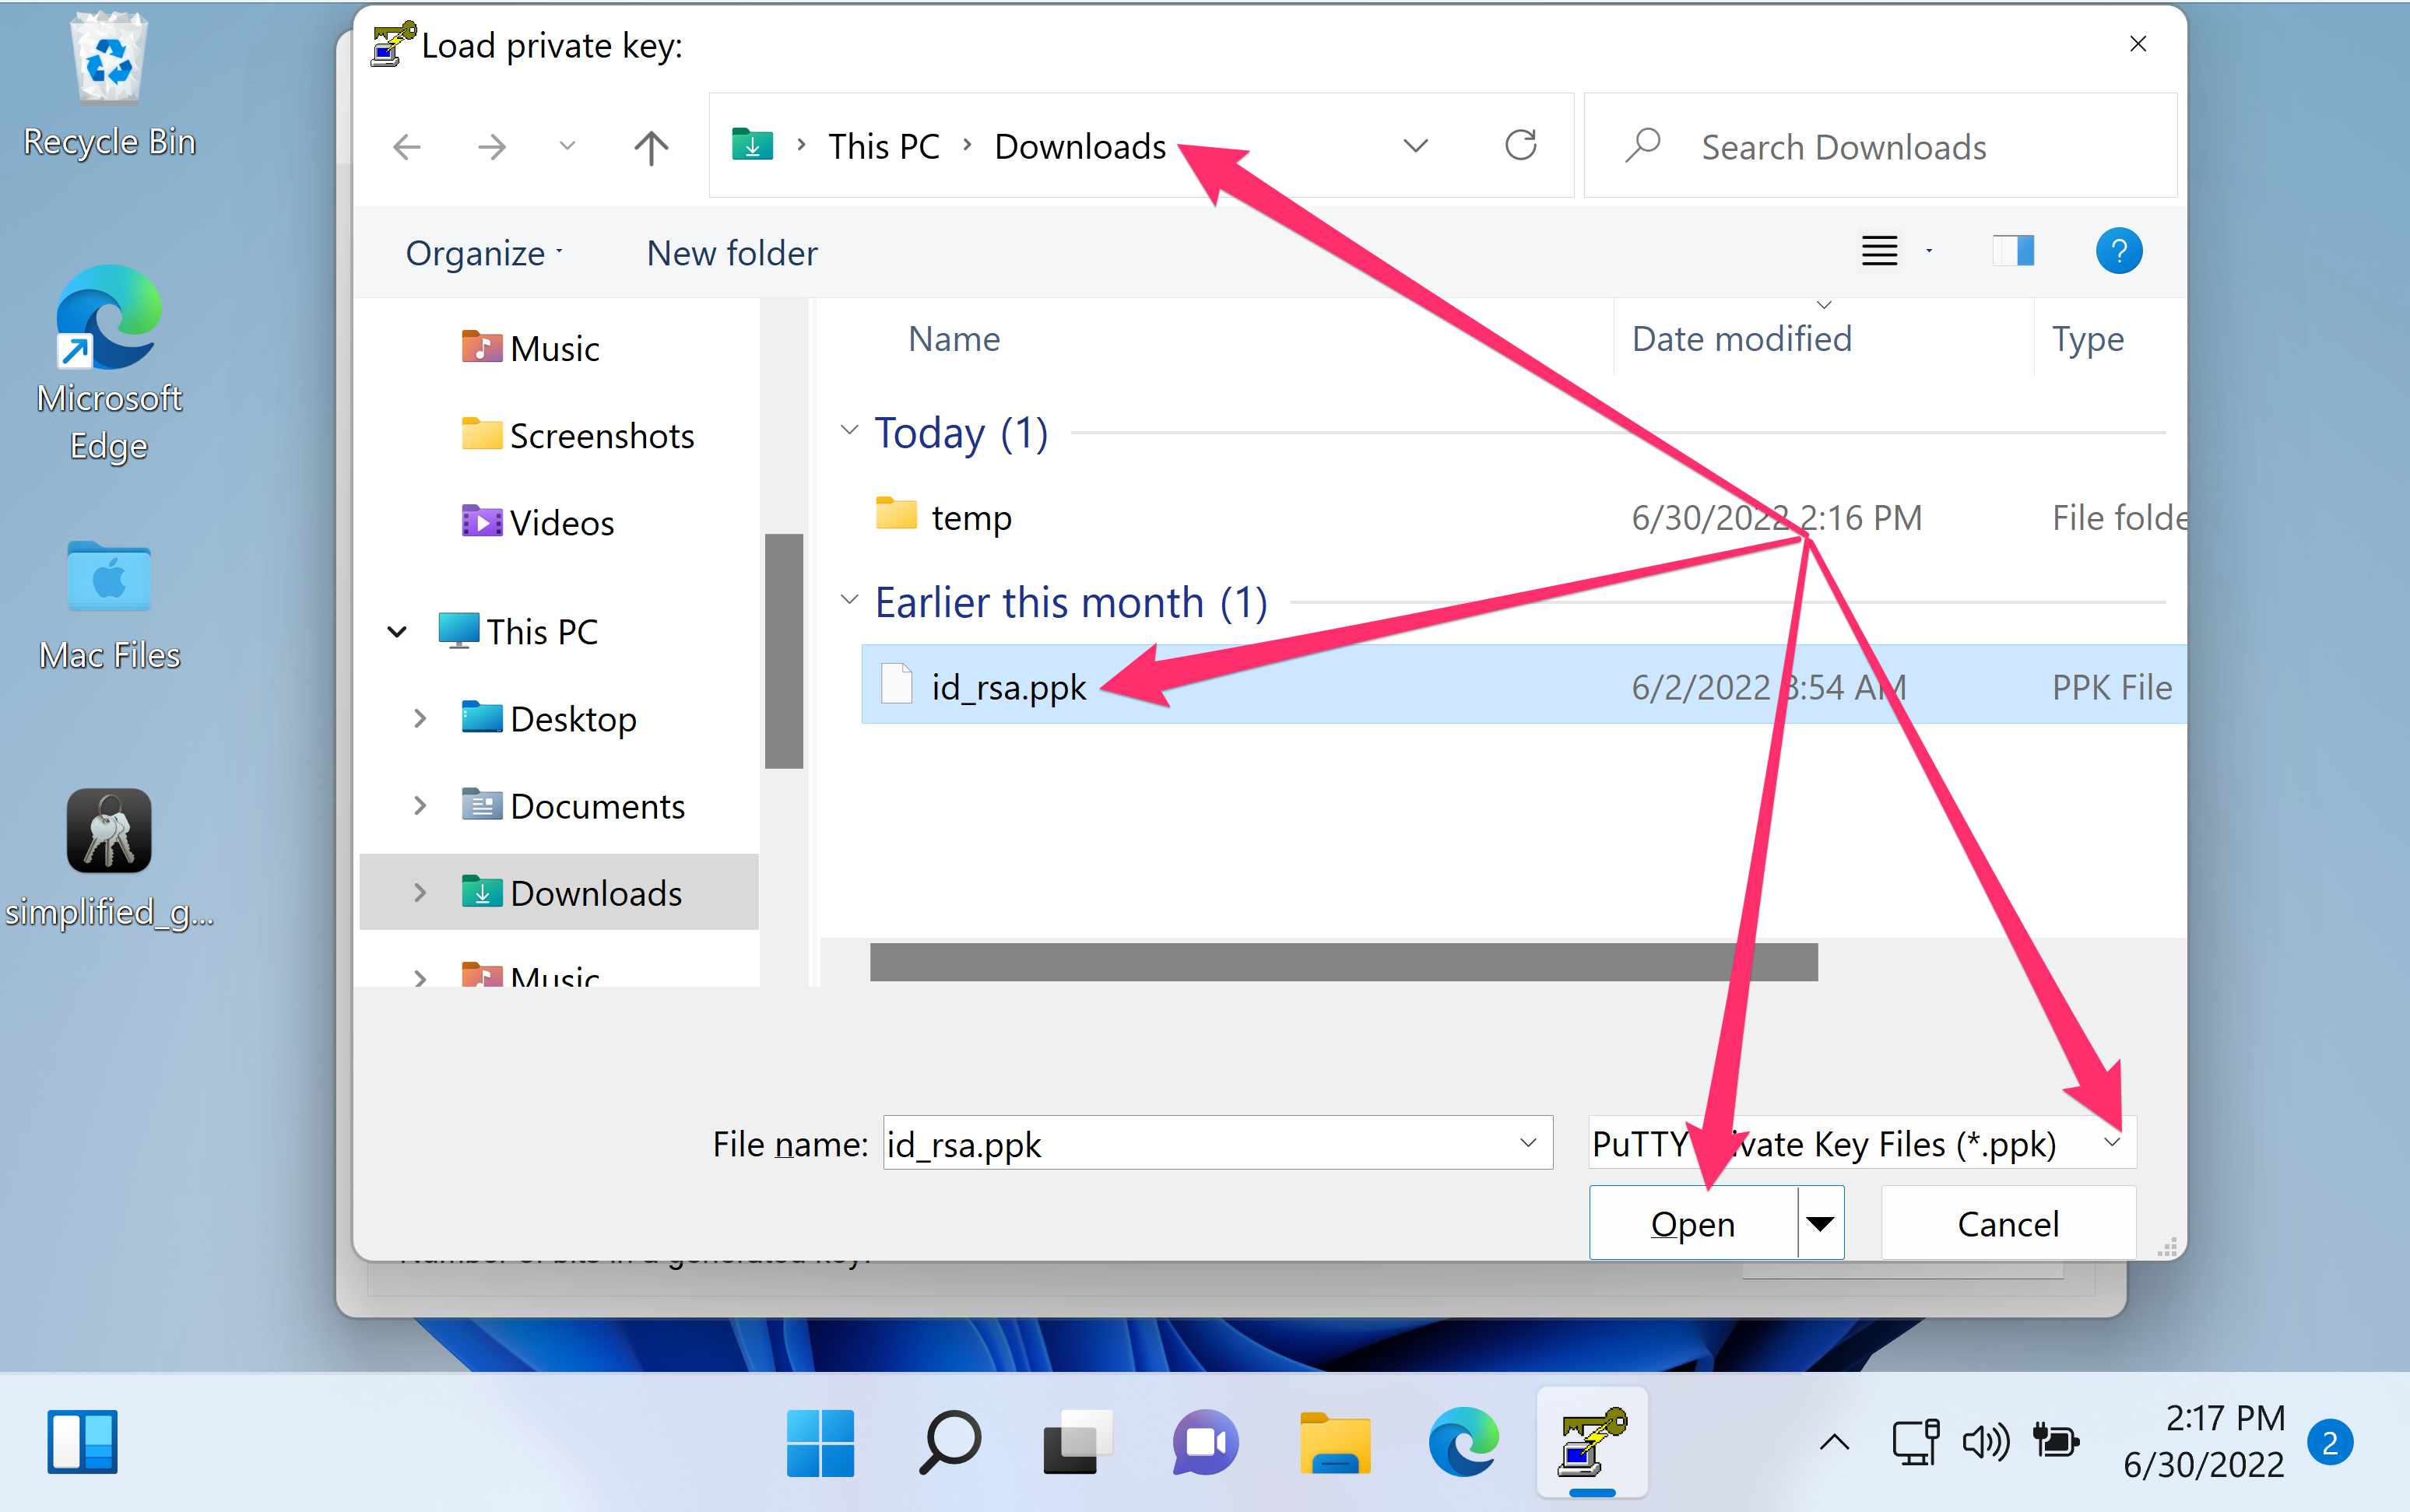Cancel the Load private key dialog
Screen dimensions: 2410x1512
(2007, 1223)
